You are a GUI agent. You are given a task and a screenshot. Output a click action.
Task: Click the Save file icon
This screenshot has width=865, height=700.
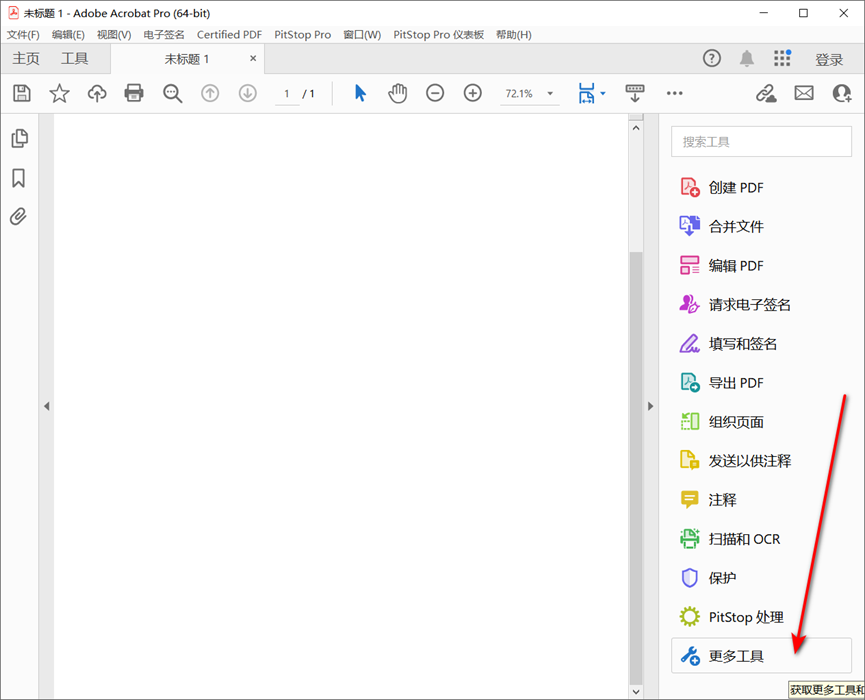(22, 93)
